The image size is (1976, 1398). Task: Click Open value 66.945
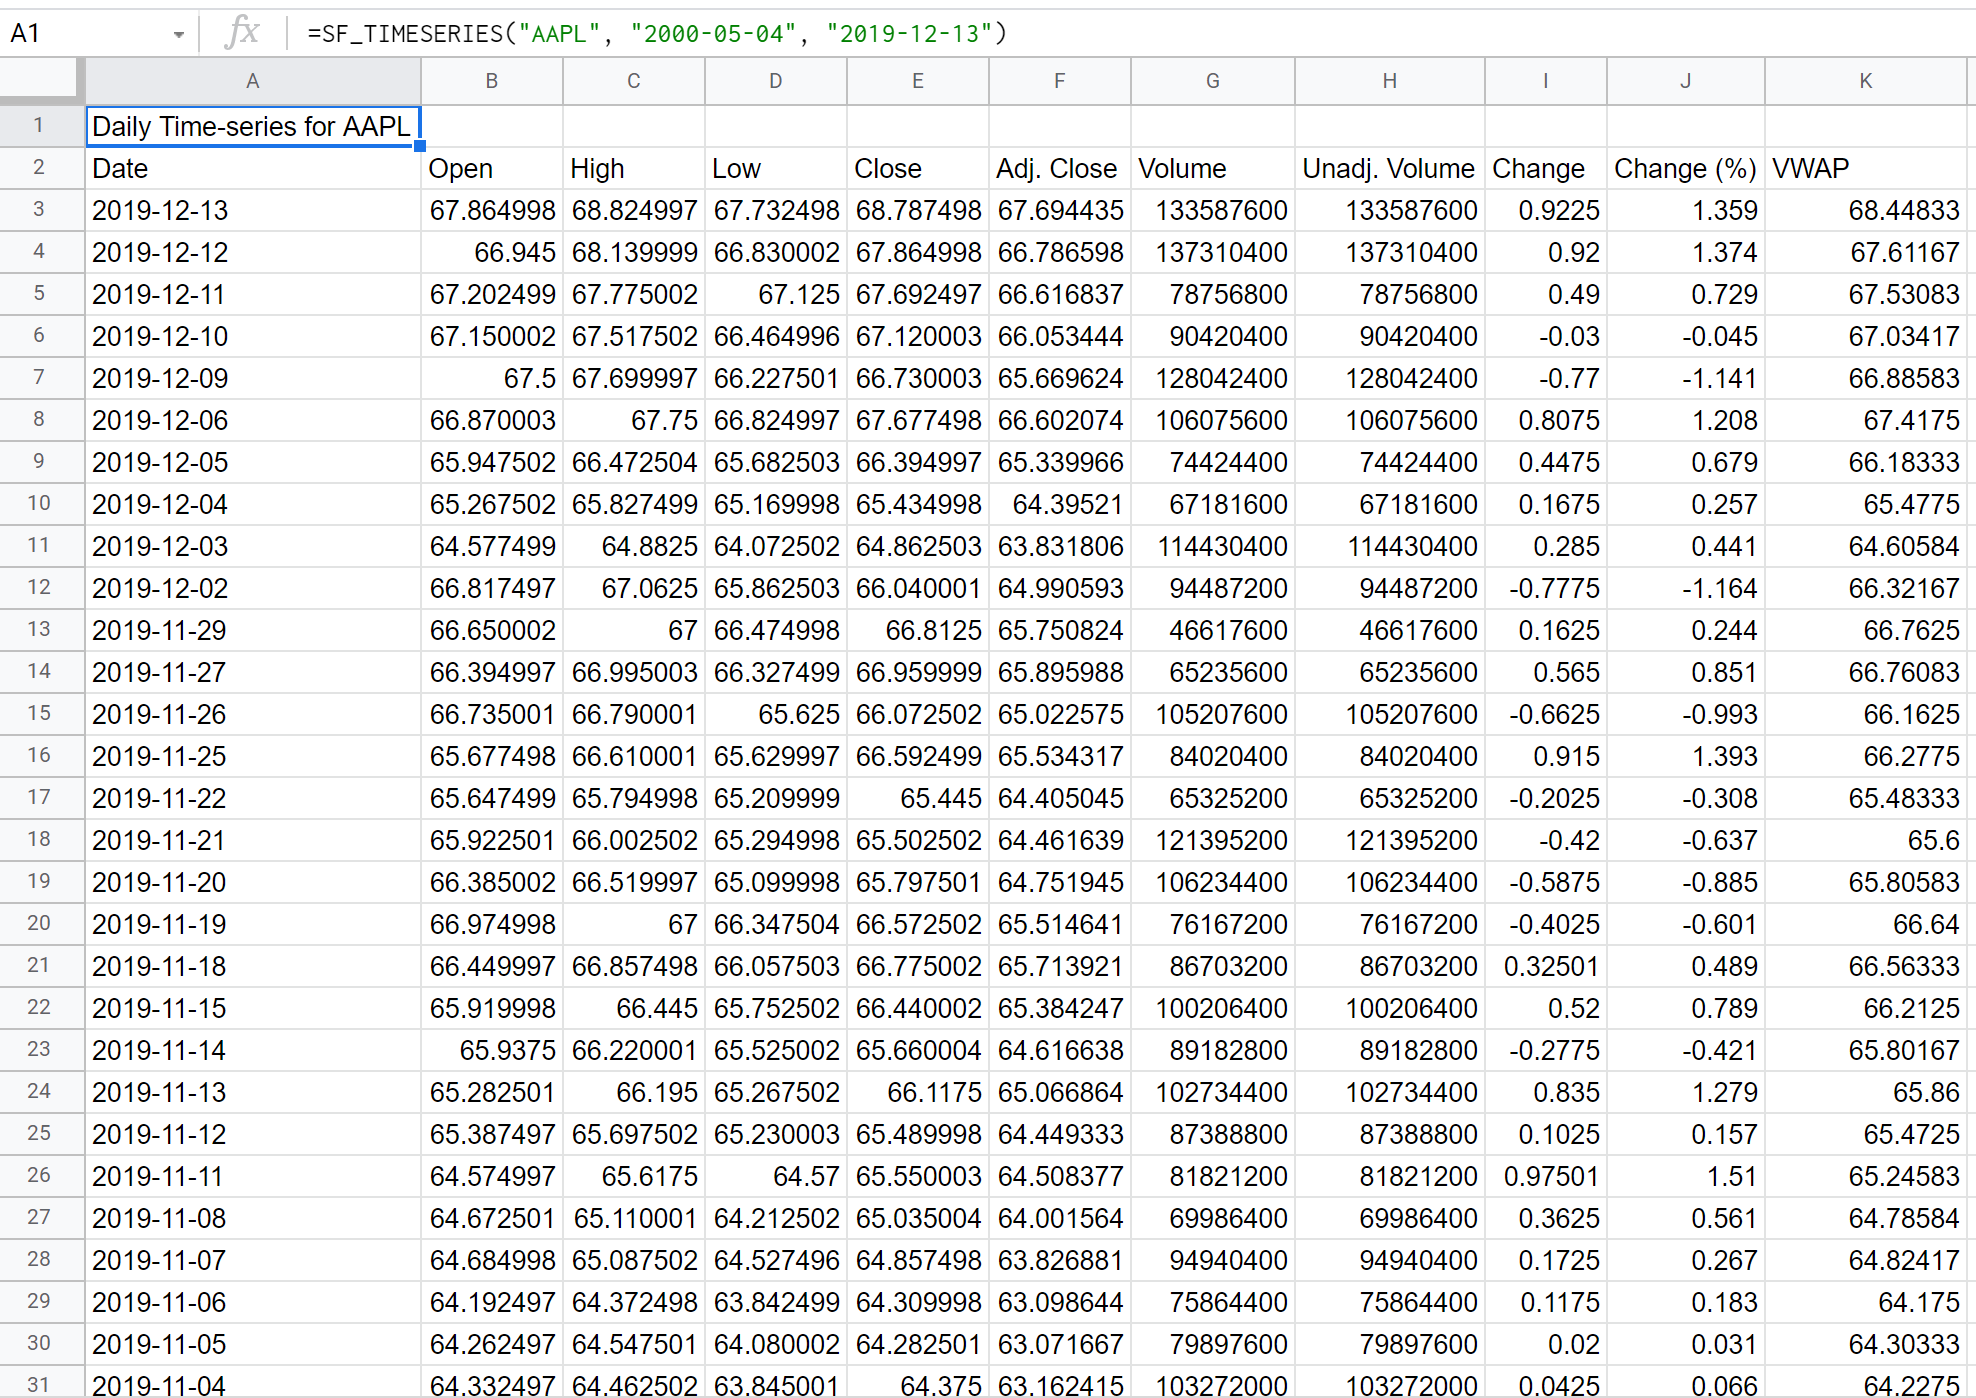coord(492,253)
